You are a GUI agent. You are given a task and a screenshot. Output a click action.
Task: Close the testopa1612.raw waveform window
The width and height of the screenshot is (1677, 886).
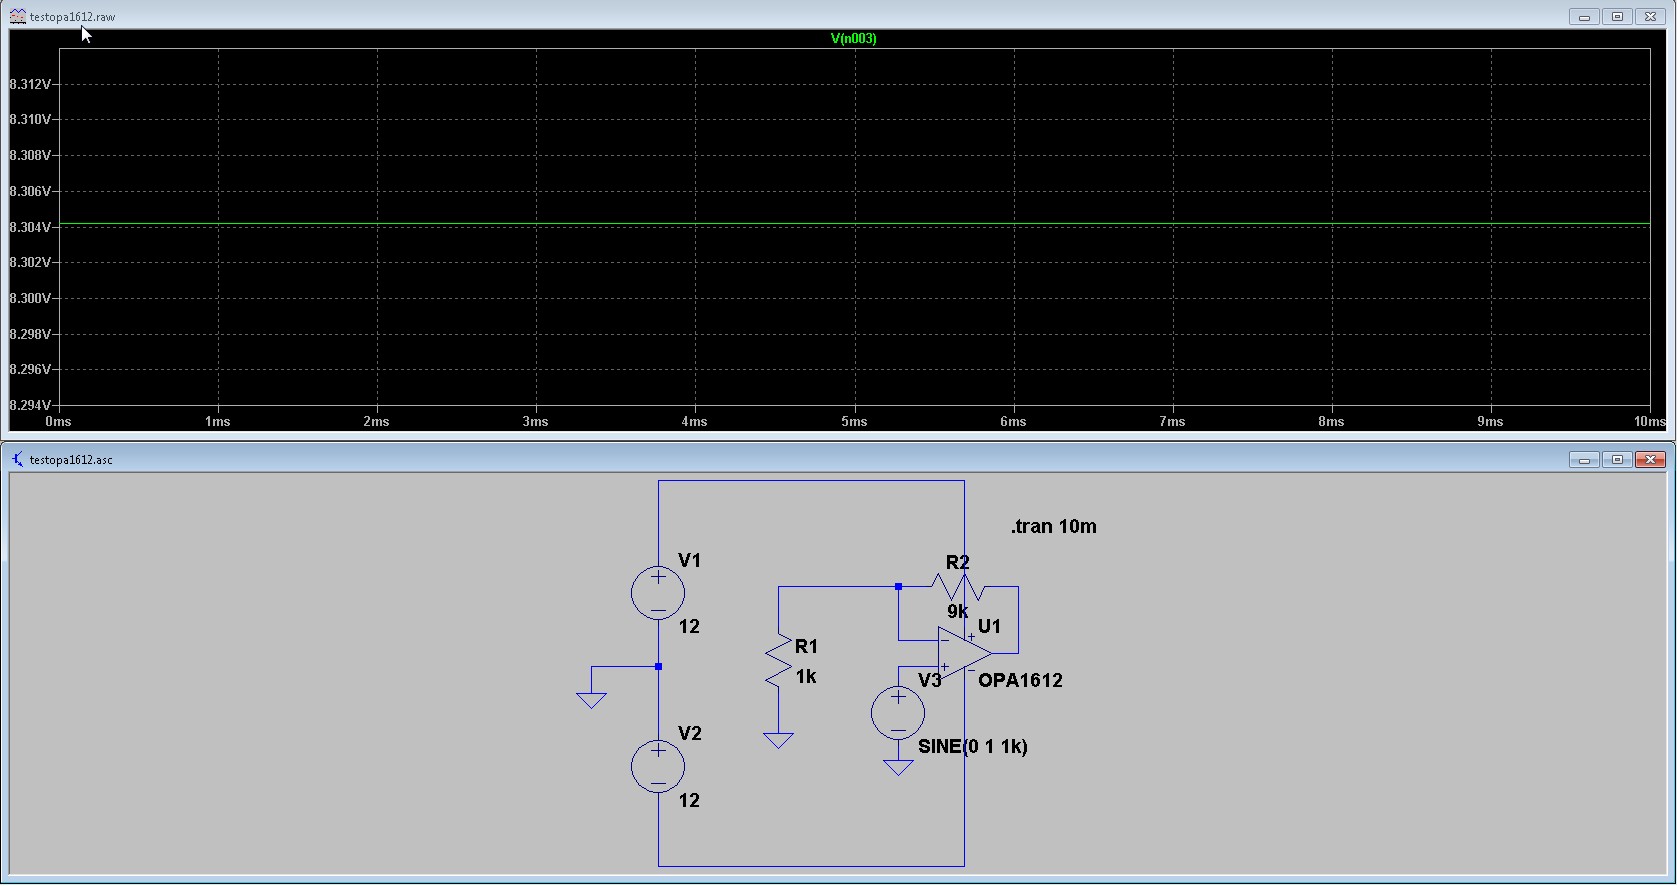click(x=1650, y=16)
